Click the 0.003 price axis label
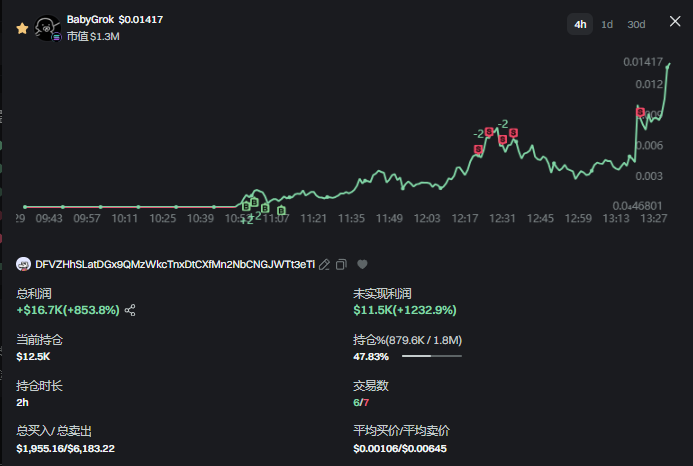 pos(649,176)
